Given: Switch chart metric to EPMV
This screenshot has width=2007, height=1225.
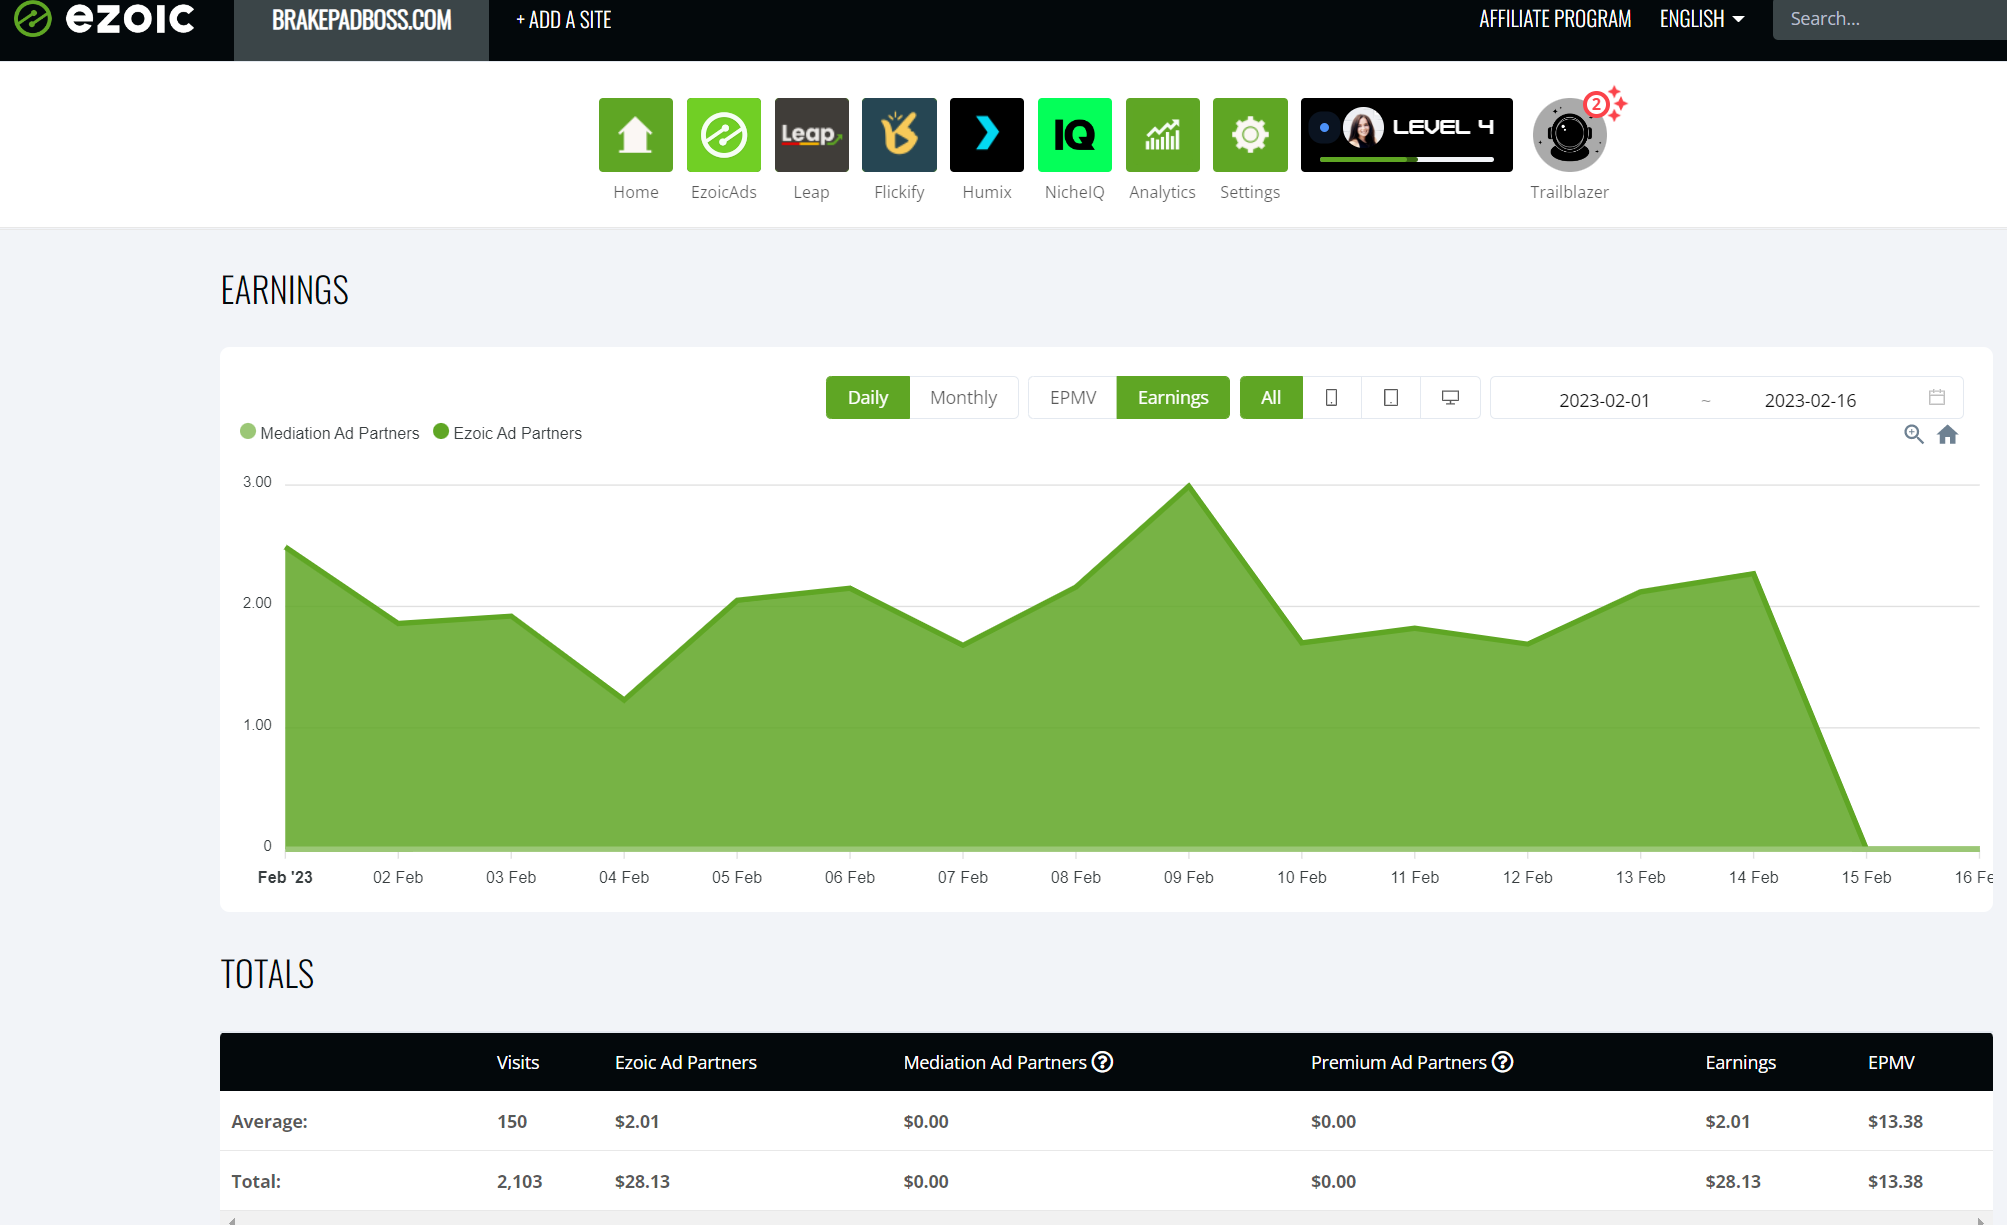Looking at the screenshot, I should click(x=1073, y=398).
